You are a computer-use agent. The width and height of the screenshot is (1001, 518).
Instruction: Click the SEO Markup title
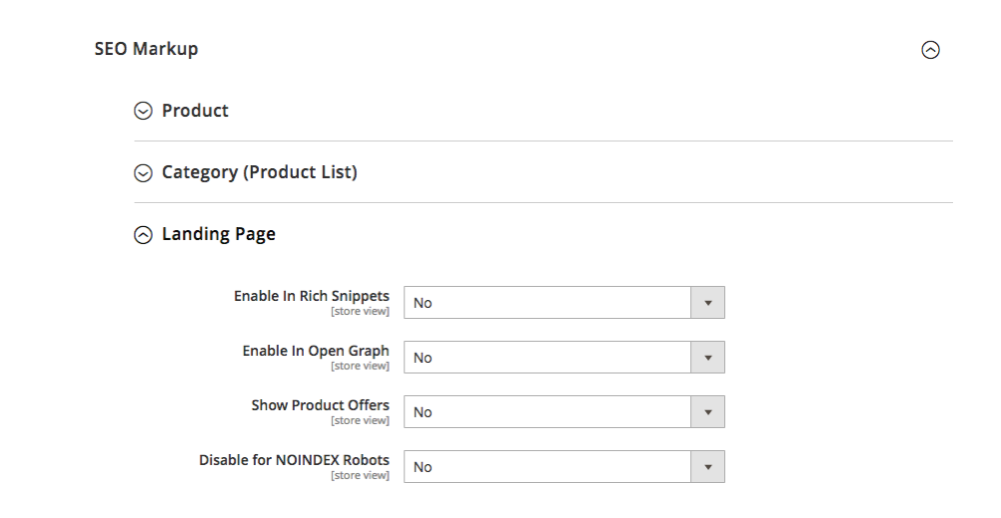tap(146, 49)
